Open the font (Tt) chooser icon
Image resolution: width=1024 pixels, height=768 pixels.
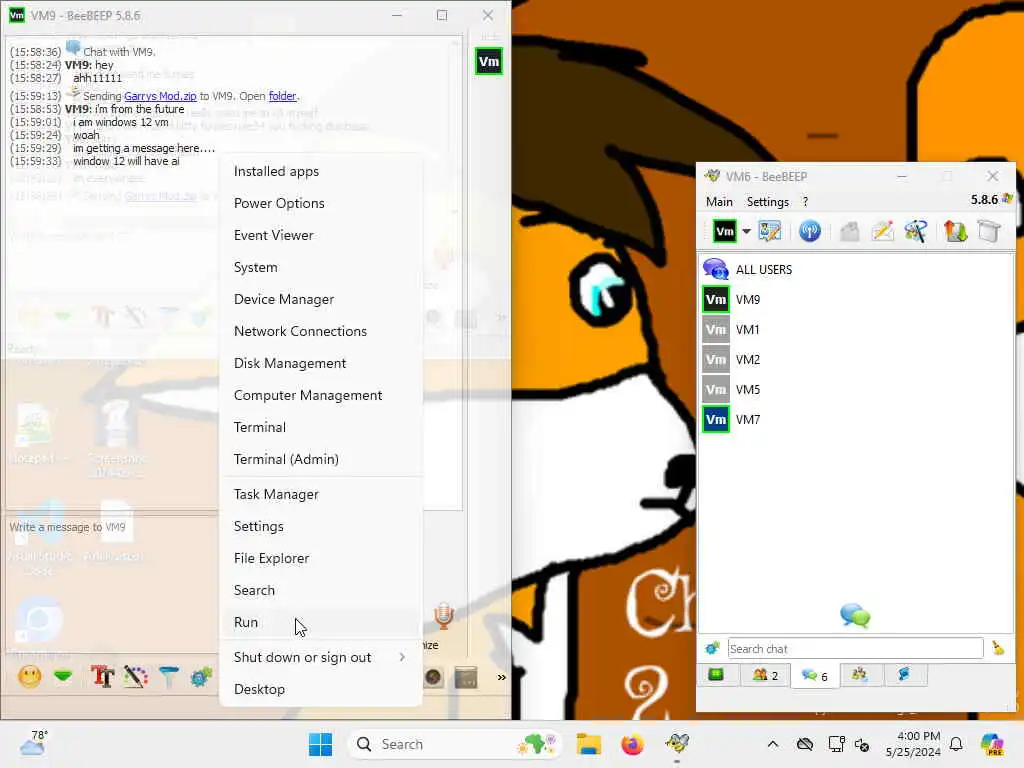(103, 677)
